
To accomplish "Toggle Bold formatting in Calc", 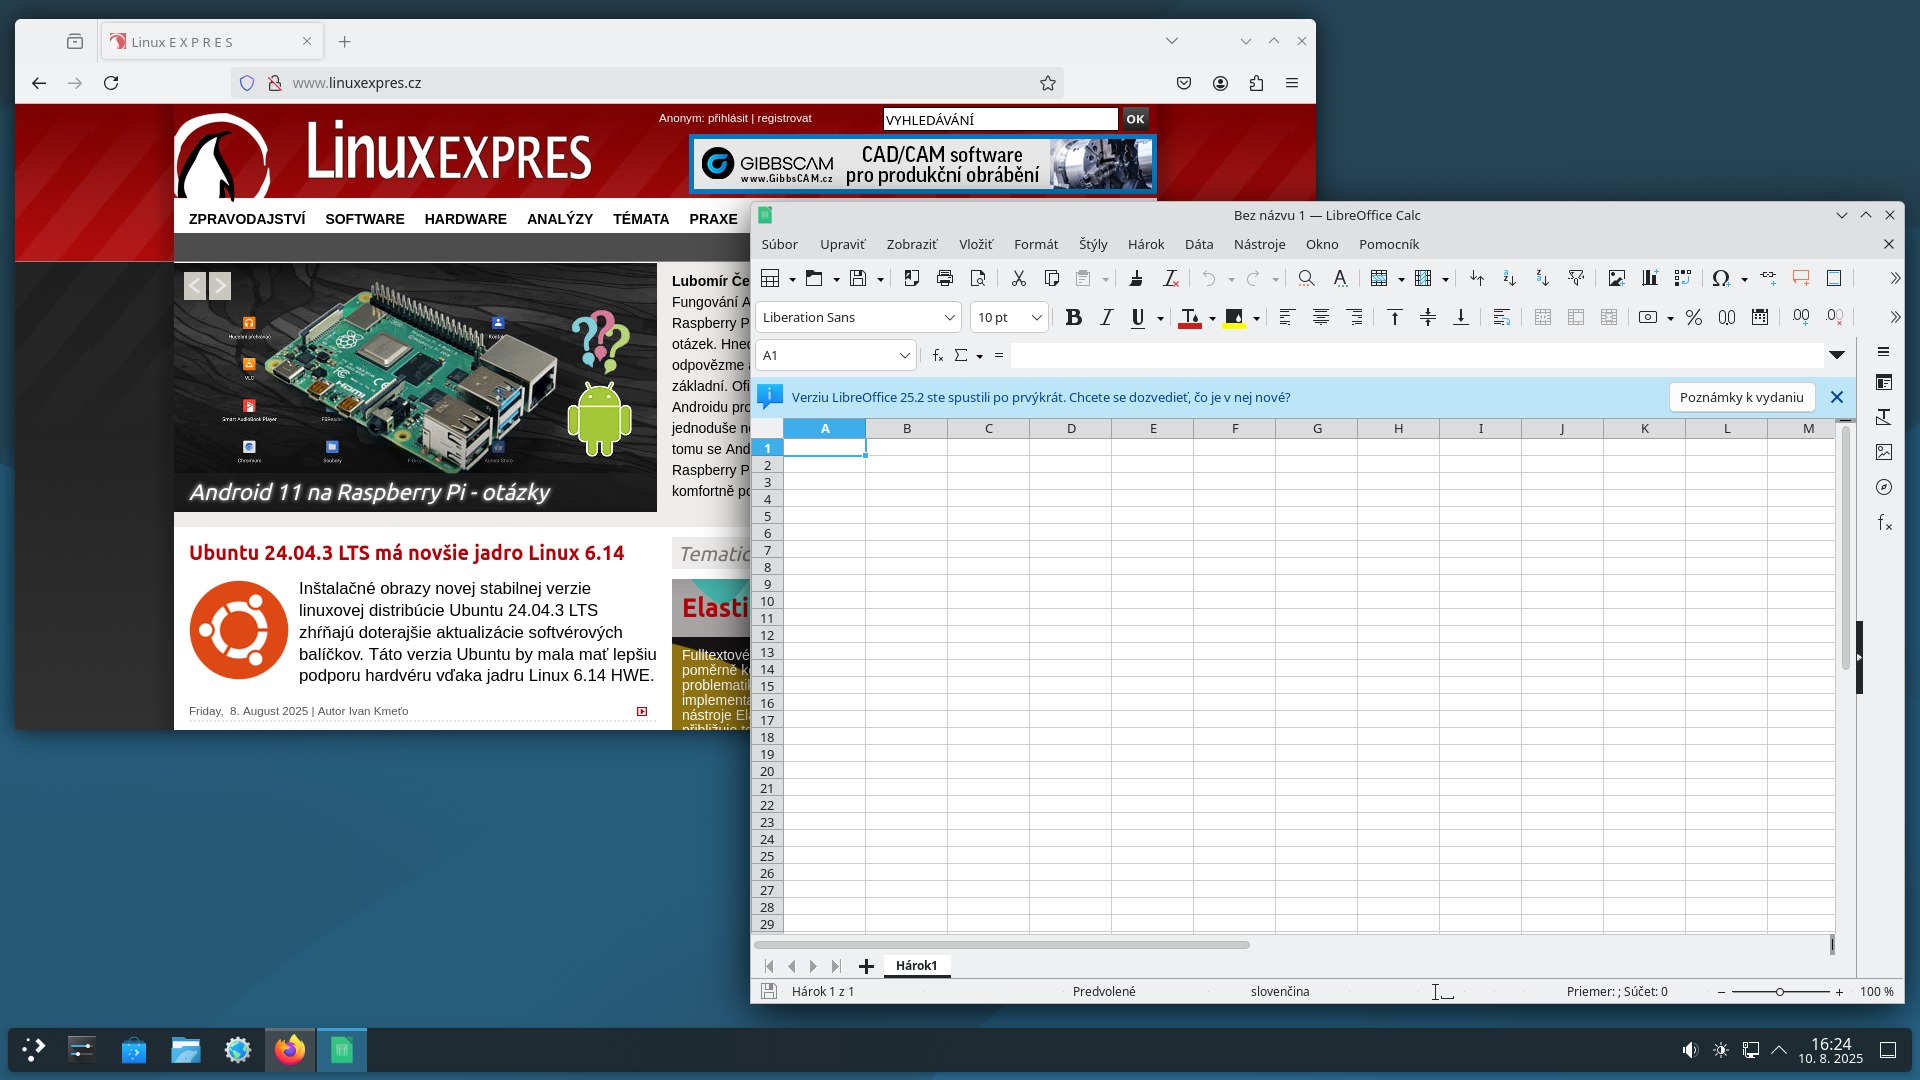I will pyautogui.click(x=1073, y=318).
